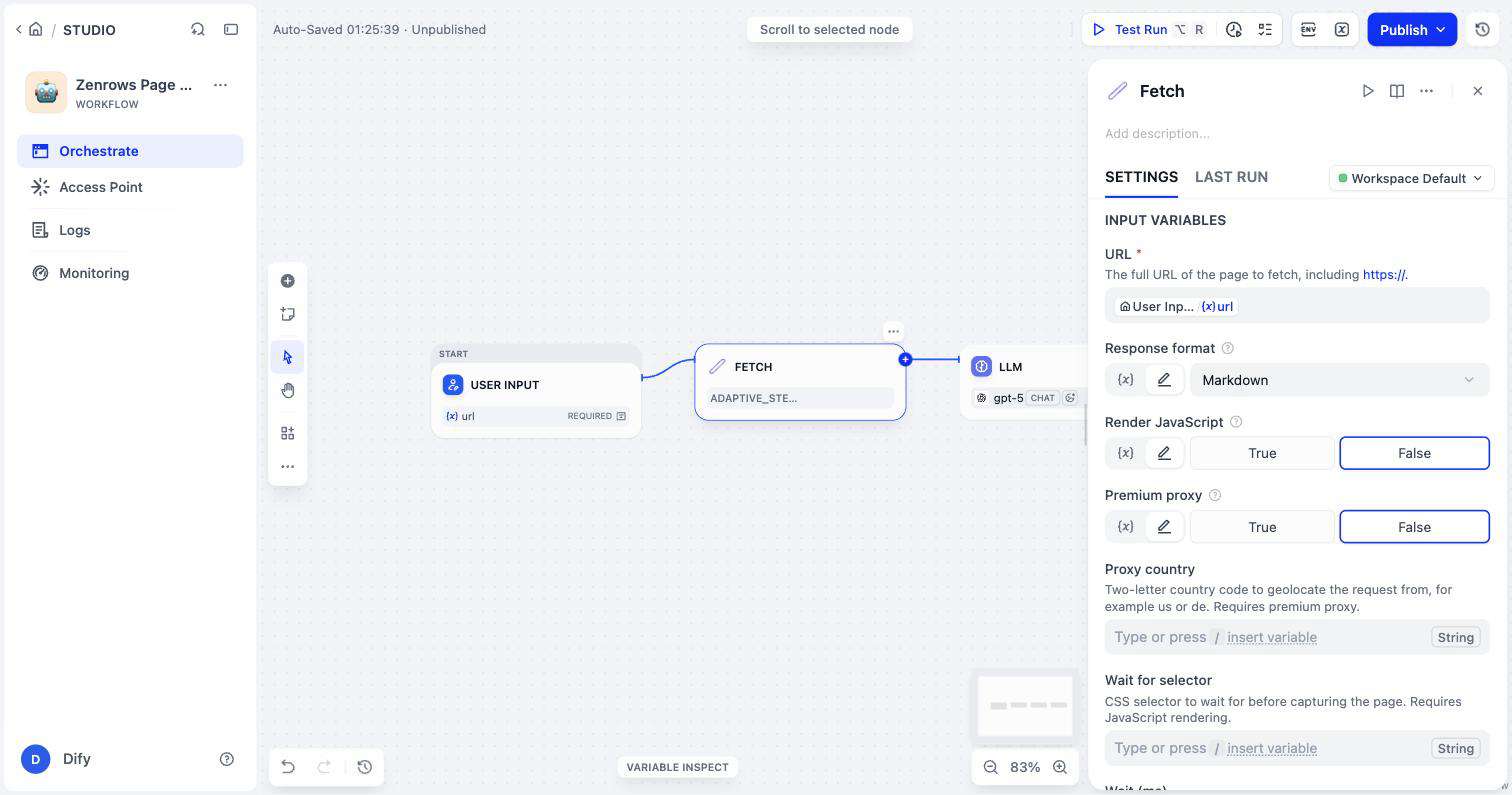Open the run history clock icon beside Test Run
This screenshot has width=1512, height=795.
click(1234, 29)
